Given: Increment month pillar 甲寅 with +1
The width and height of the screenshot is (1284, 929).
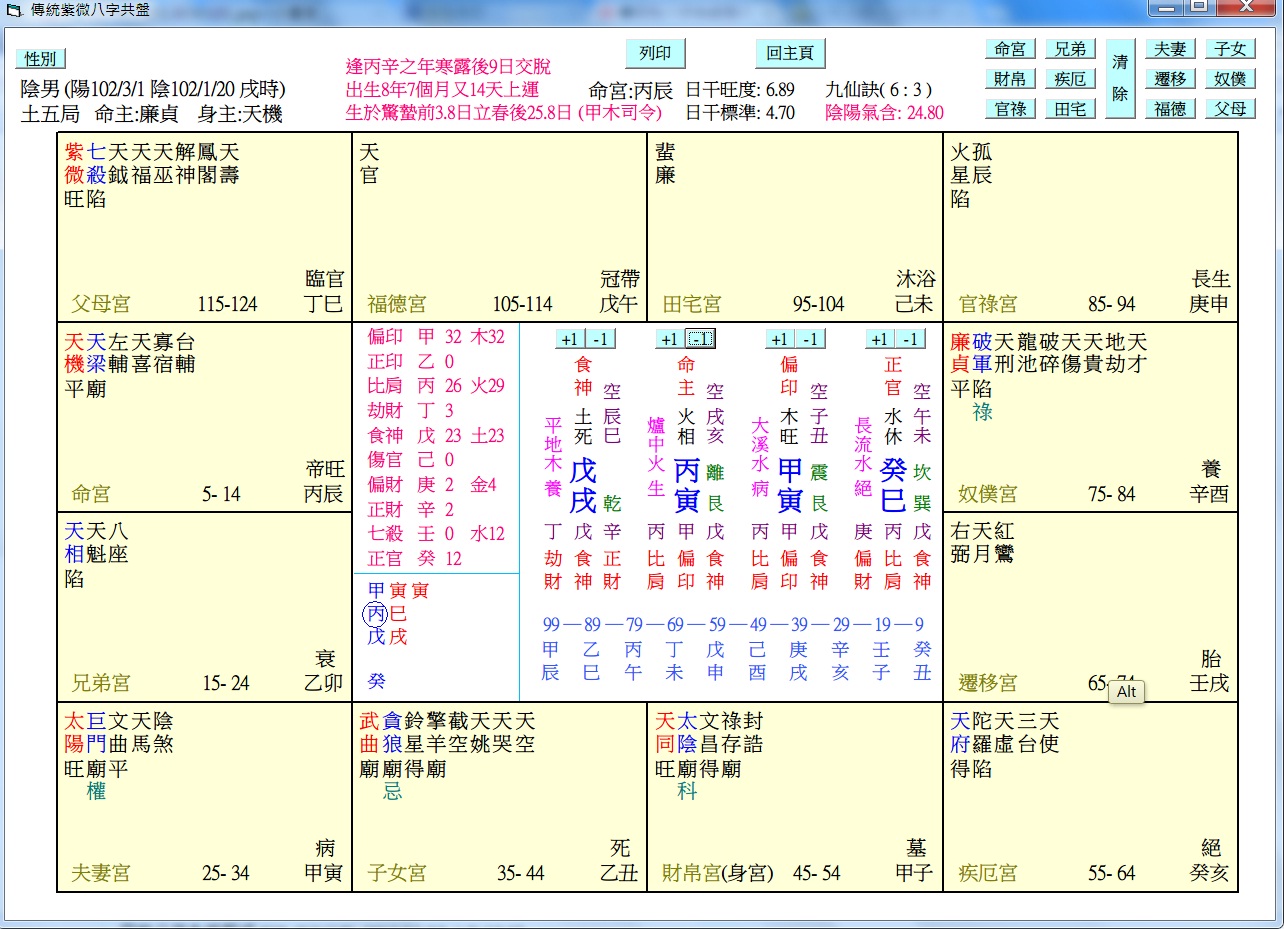Looking at the screenshot, I should tap(781, 340).
